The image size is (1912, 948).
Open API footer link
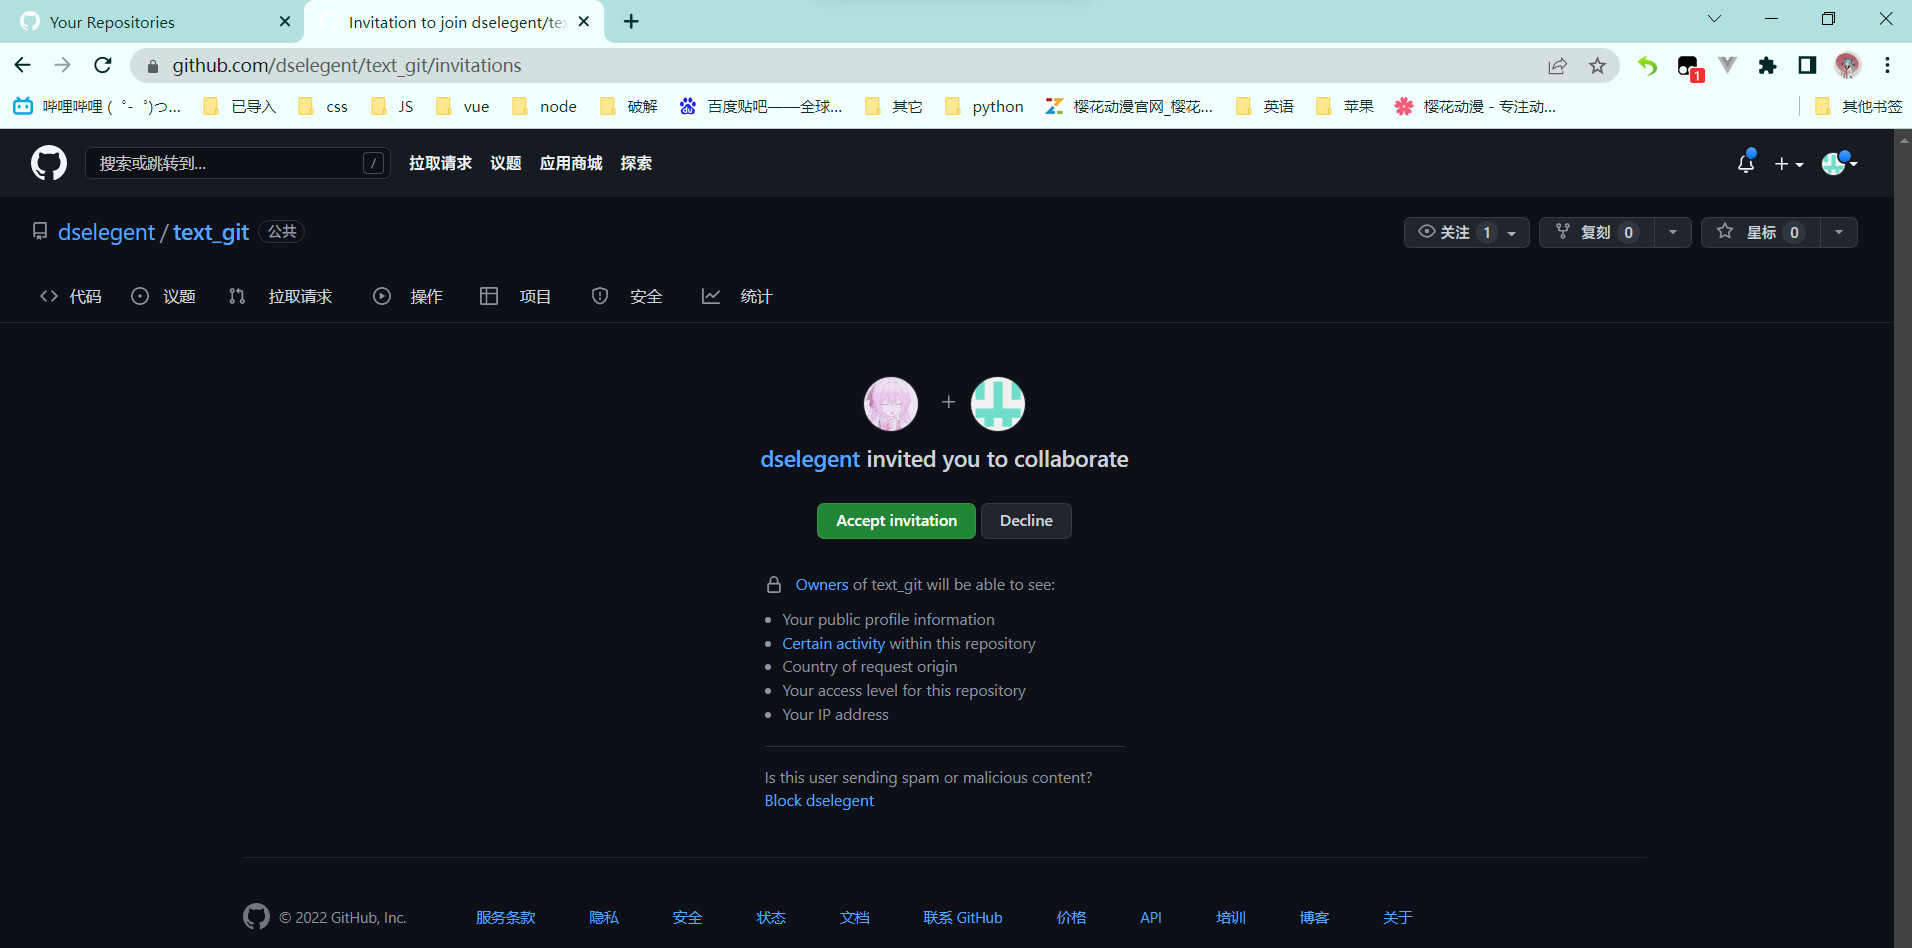(1151, 918)
